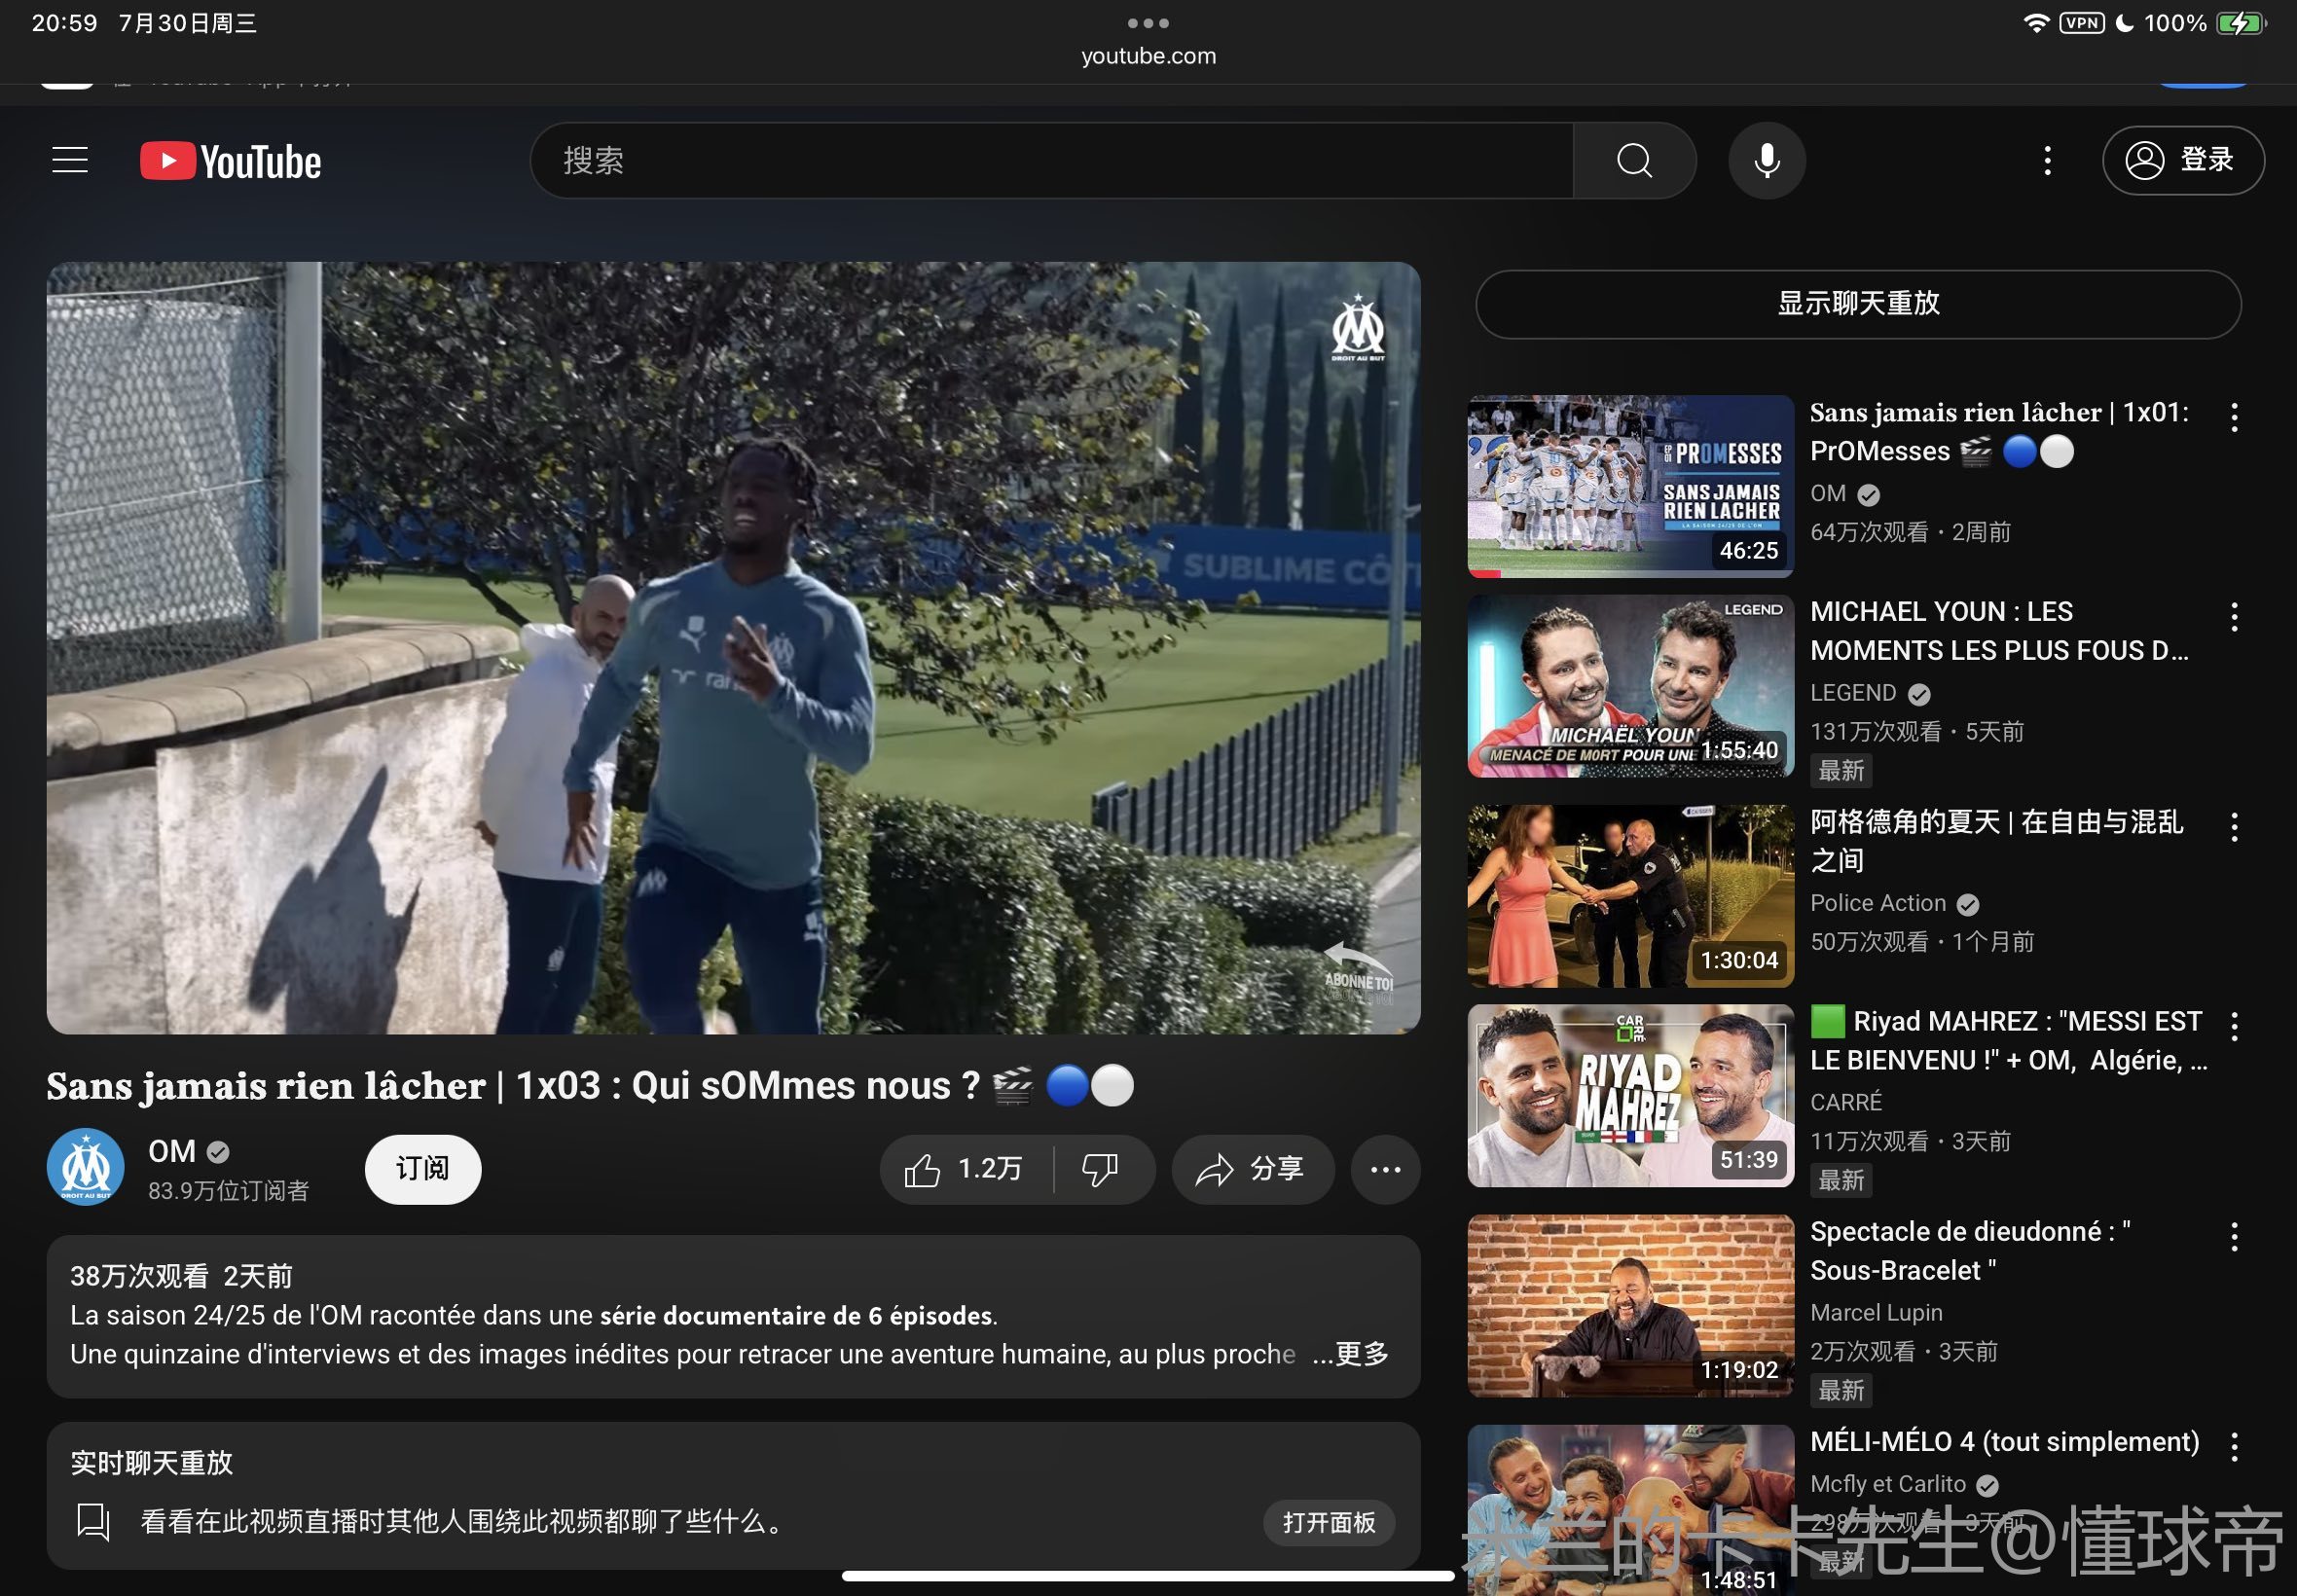2297x1596 pixels.
Task: Click OM channel name under video
Action: coord(172,1151)
